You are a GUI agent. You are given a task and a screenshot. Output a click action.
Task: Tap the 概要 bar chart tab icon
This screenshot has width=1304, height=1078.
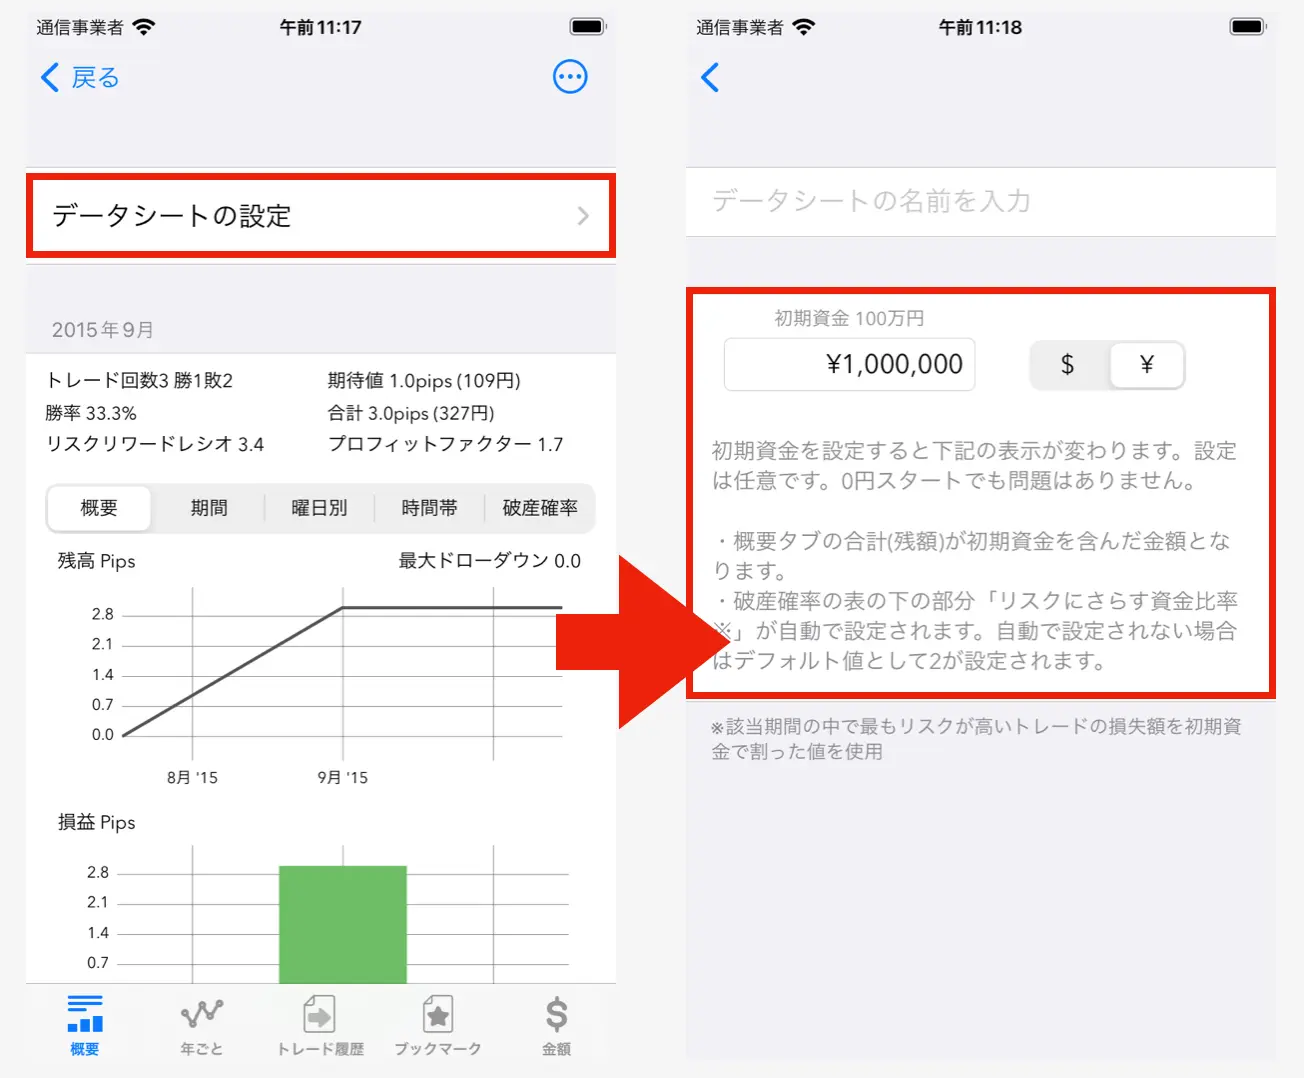[85, 1013]
